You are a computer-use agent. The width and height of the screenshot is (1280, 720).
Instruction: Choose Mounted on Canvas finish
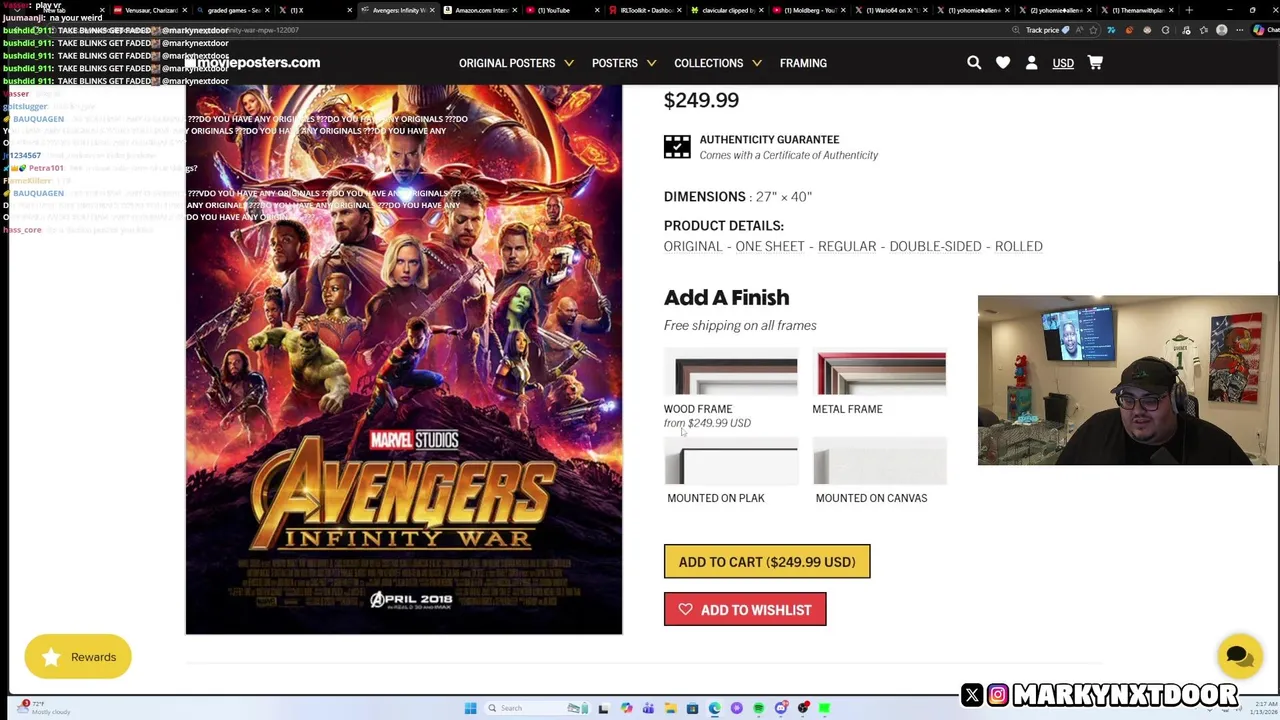pos(879,472)
